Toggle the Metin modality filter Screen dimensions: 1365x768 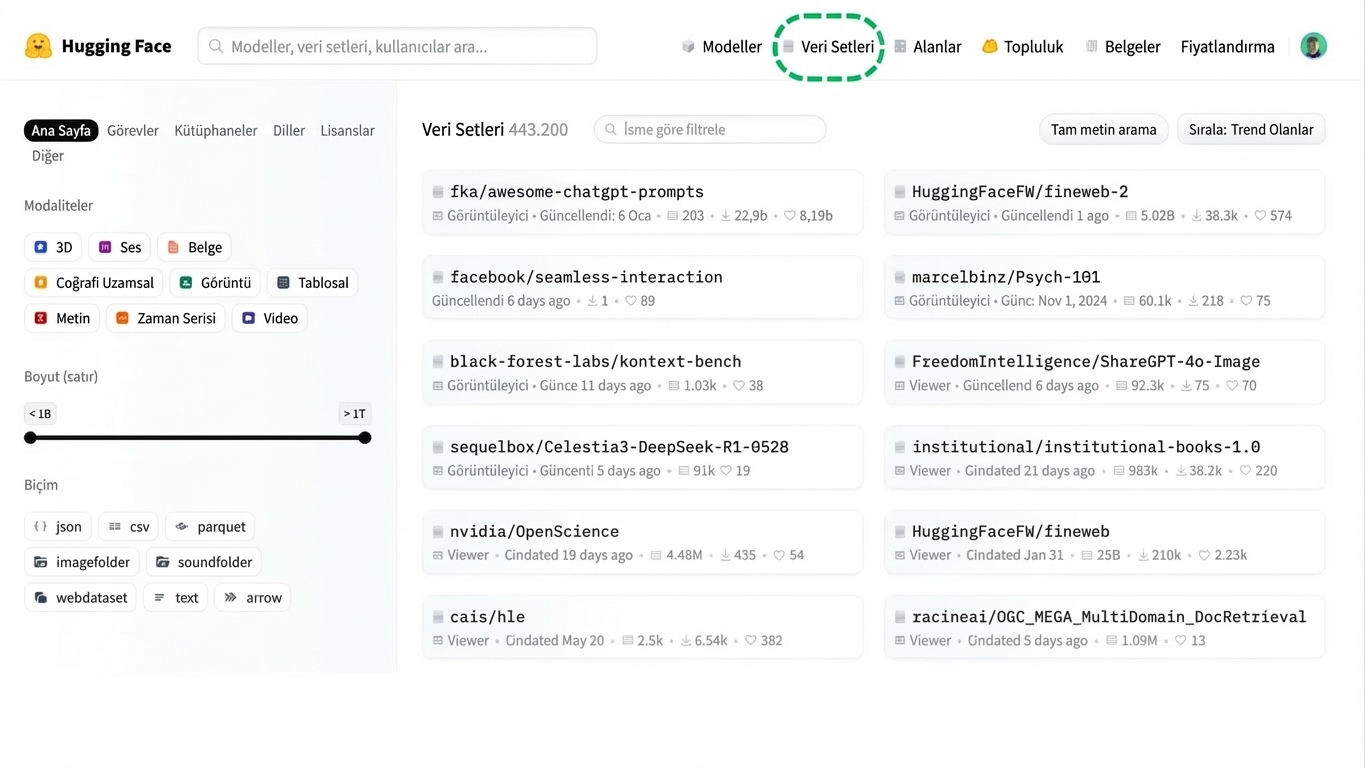[61, 318]
